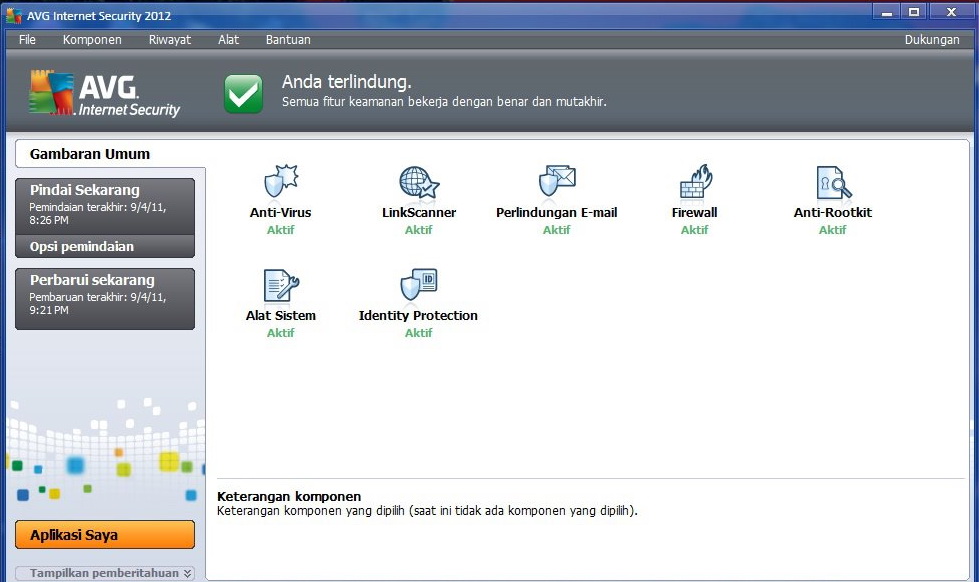The image size is (979, 582).
Task: Open the Aplikasi Saya button
Action: pyautogui.click(x=105, y=535)
